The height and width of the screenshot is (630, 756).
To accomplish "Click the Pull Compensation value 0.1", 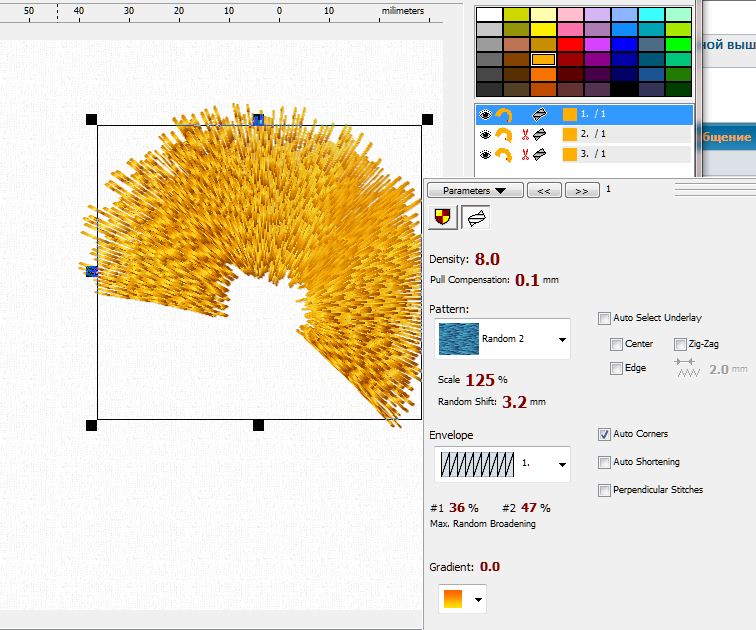I will click(527, 280).
